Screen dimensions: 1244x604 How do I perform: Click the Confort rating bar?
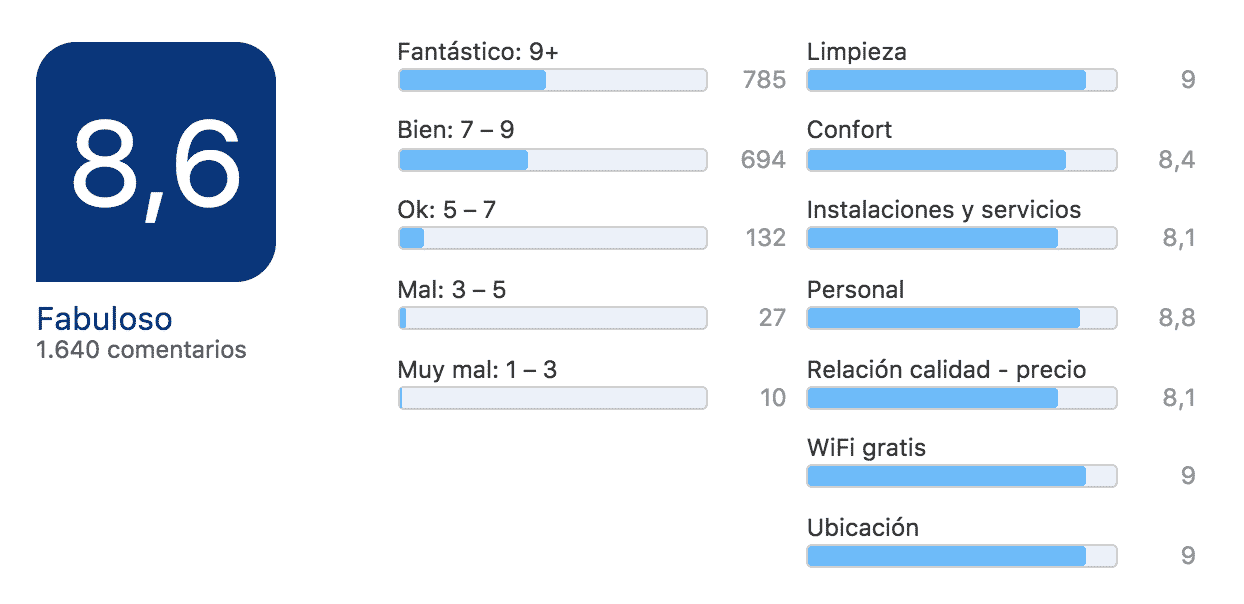(x=962, y=159)
